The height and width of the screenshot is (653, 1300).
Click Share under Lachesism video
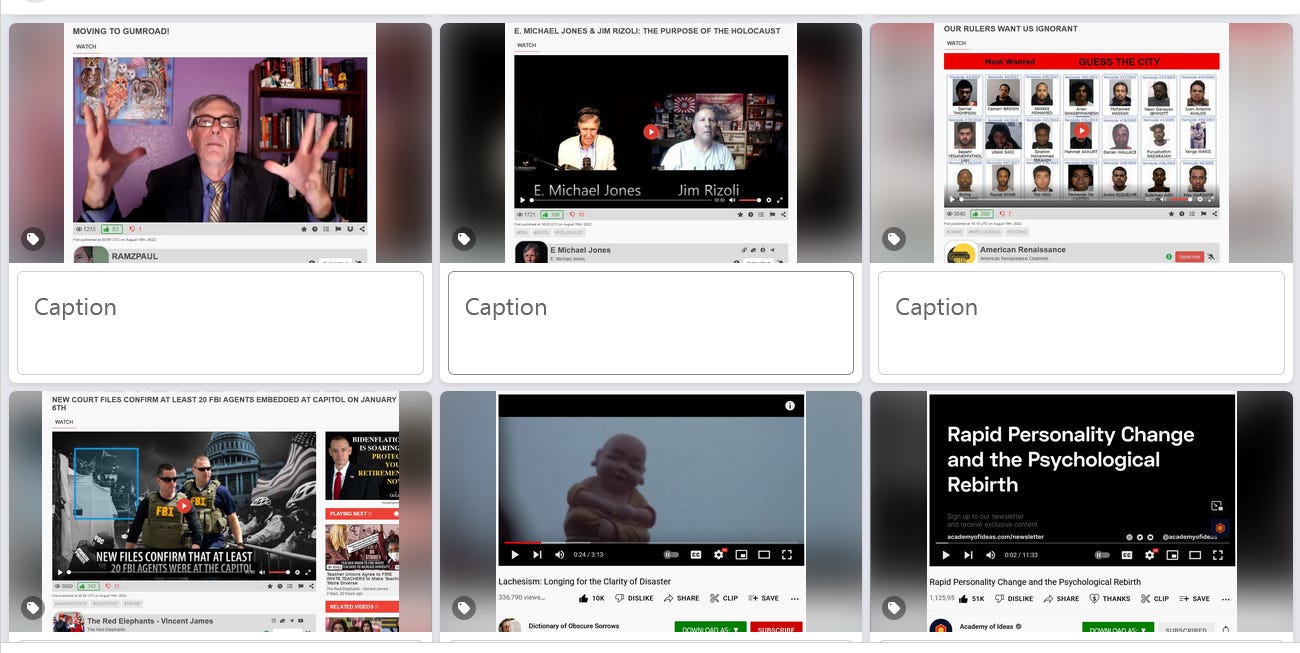point(681,598)
